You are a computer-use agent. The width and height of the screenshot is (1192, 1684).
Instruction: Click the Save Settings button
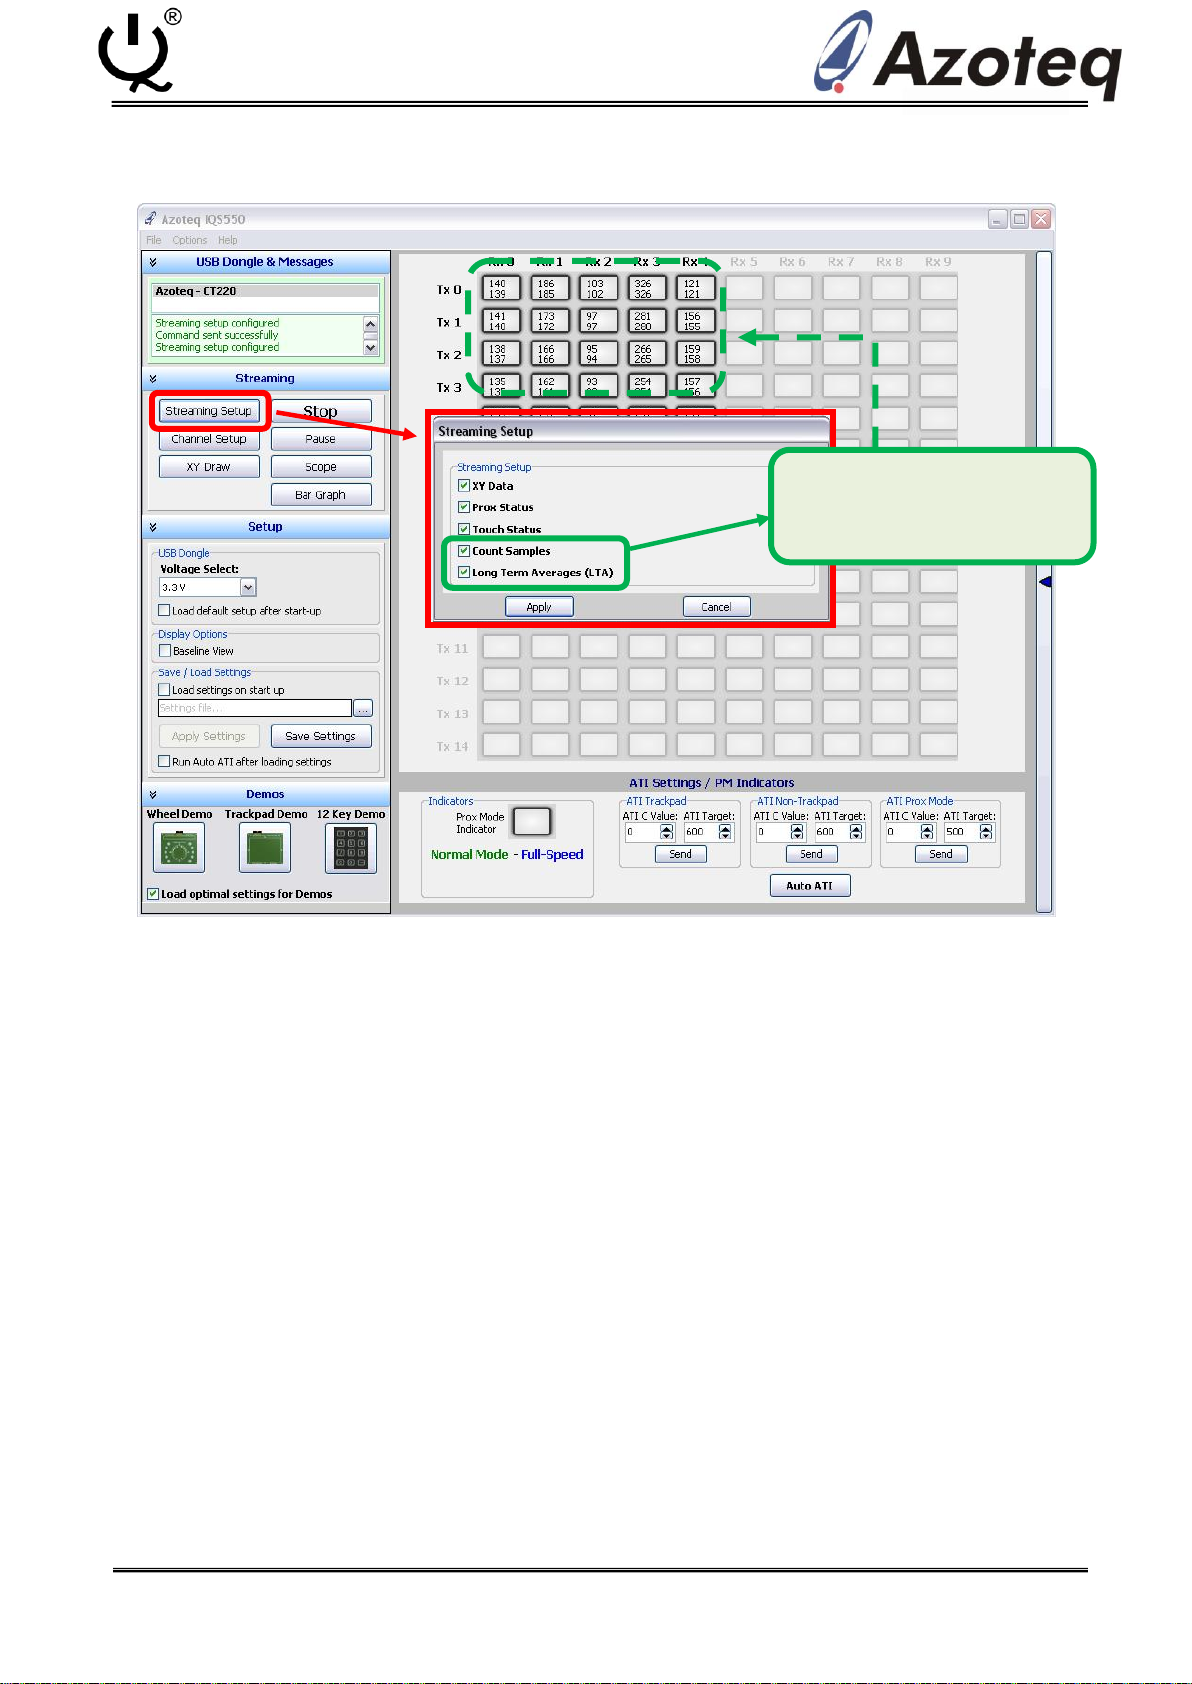[321, 736]
